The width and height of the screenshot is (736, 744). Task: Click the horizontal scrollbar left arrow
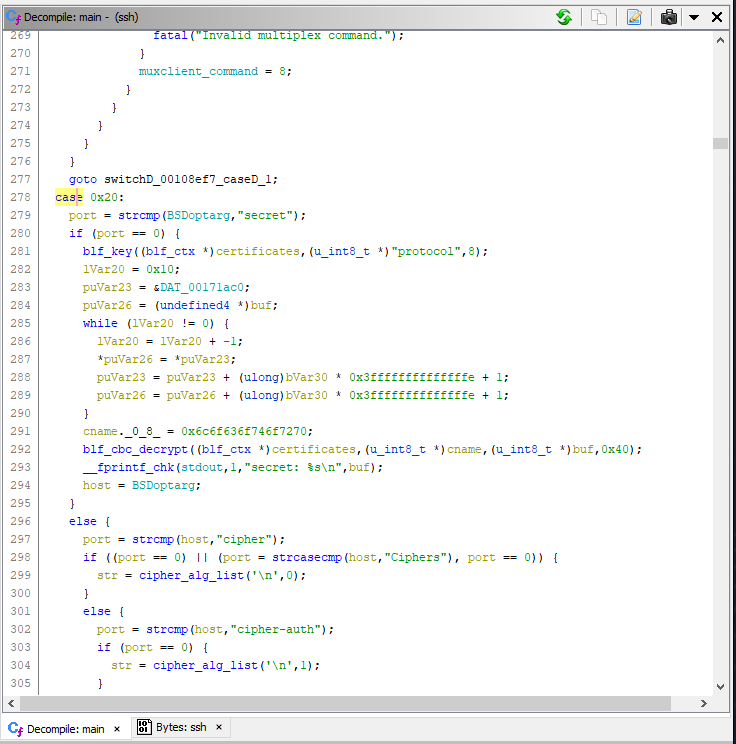tap(11, 704)
